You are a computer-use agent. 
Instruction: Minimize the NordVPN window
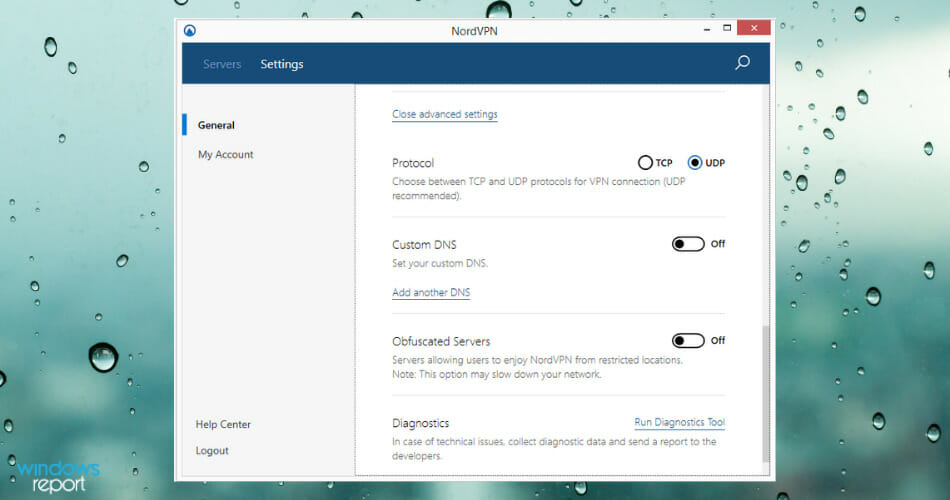706,28
